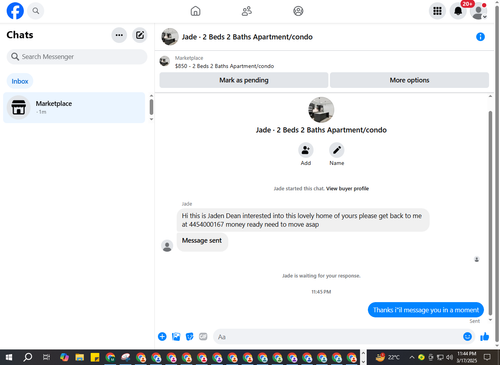This screenshot has width=500, height=365.
Task: Click chat header avatar thumbnail
Action: click(170, 37)
